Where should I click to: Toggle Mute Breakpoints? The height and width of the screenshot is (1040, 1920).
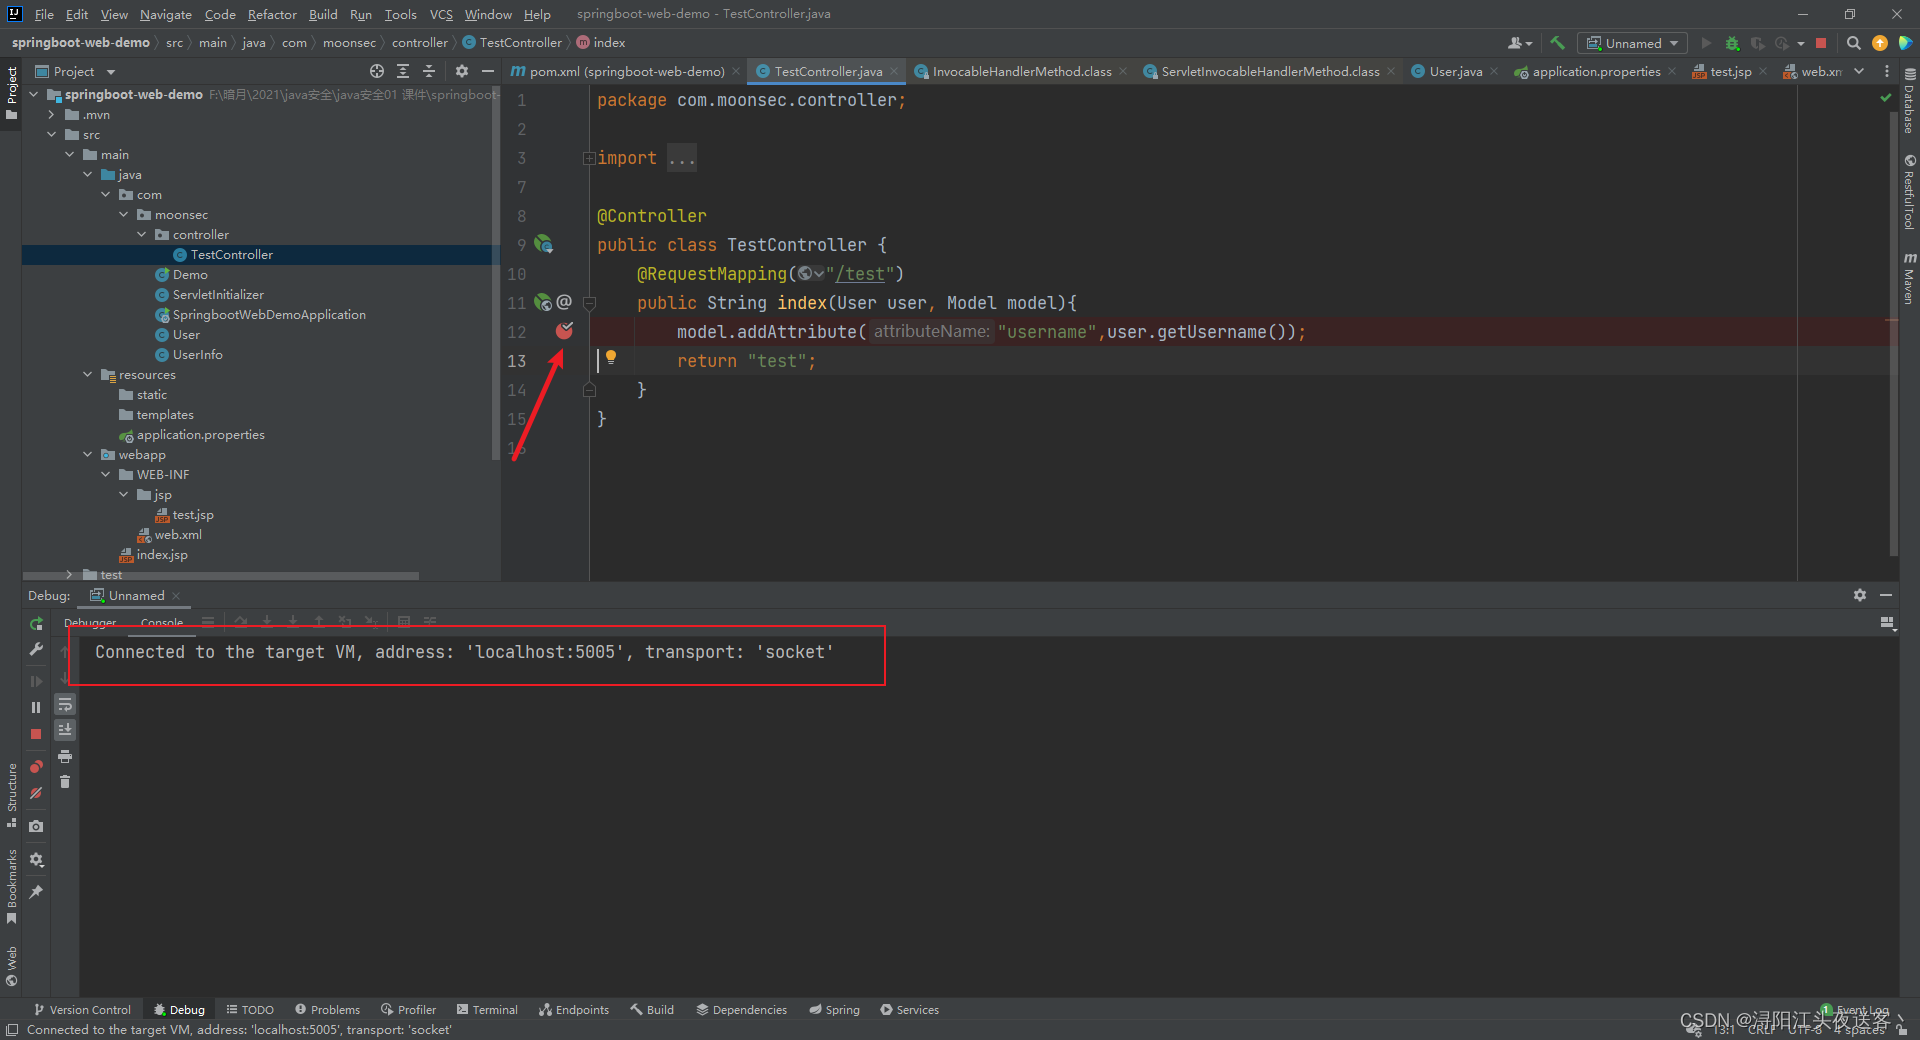point(36,792)
